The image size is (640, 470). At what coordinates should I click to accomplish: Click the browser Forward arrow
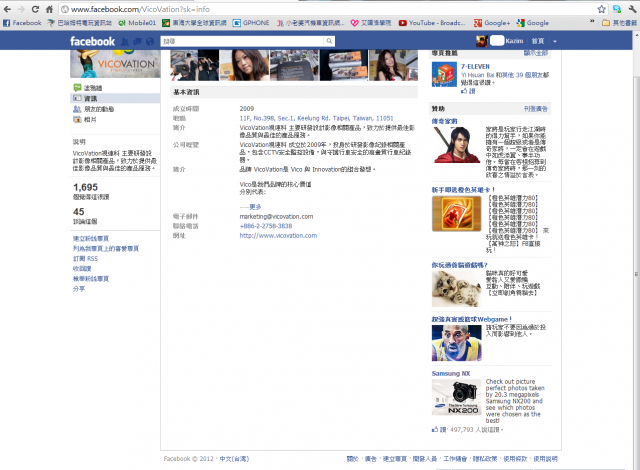(x=21, y=9)
